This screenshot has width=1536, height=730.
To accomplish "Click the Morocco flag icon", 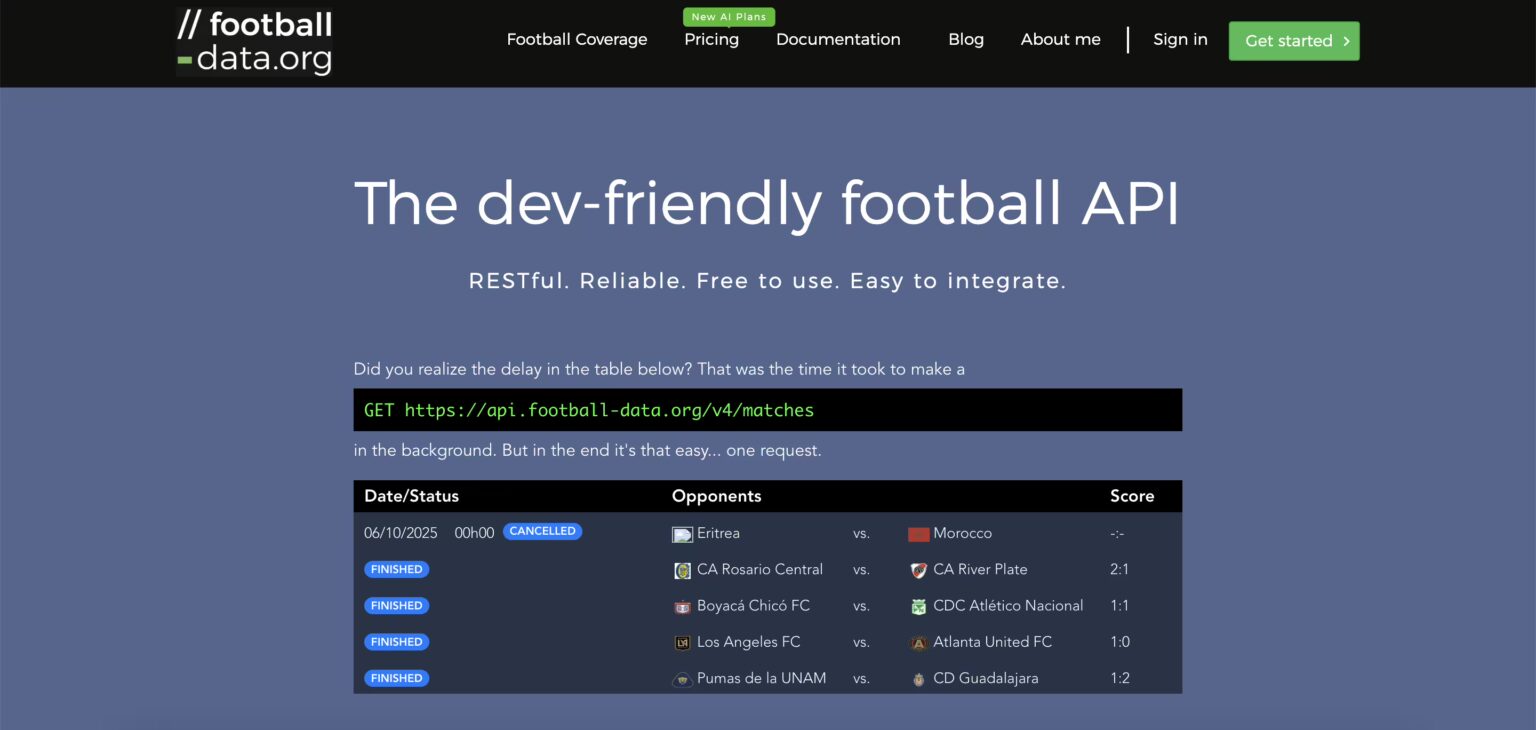I will point(918,533).
